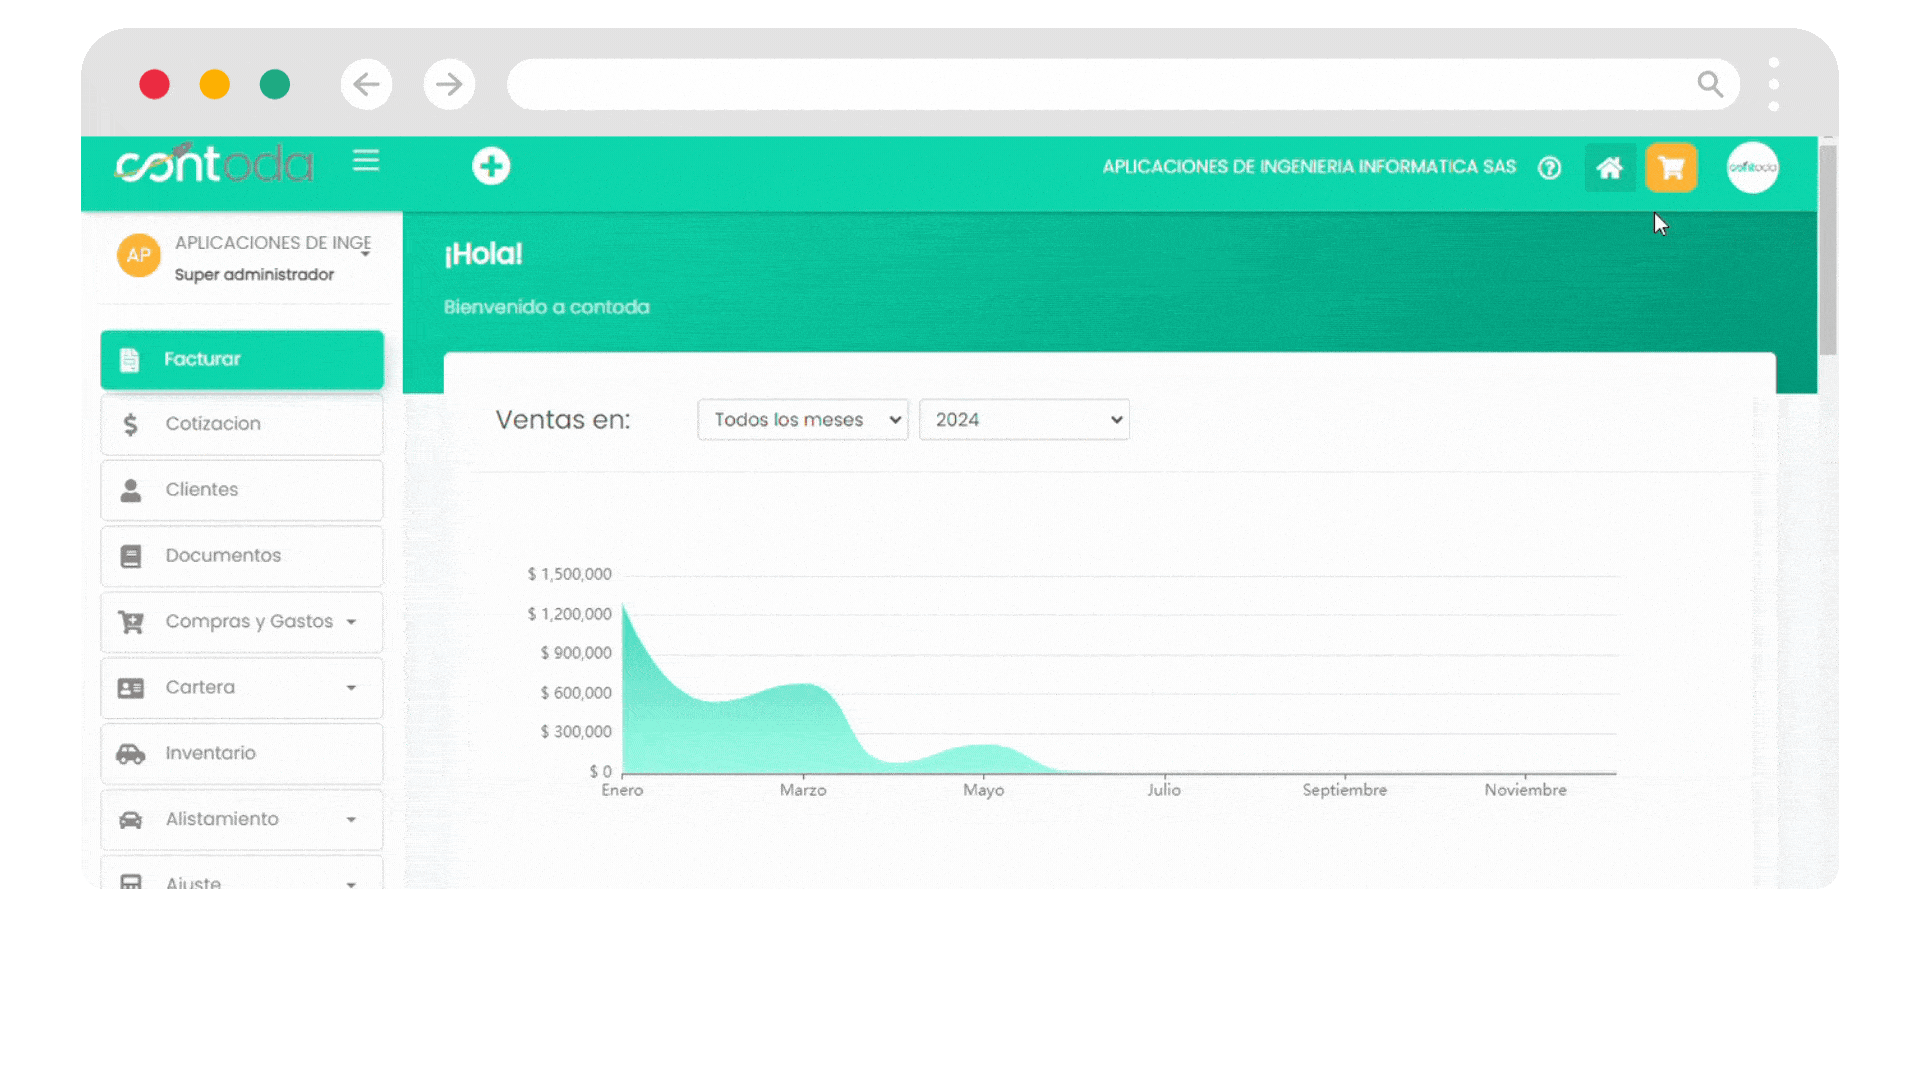The image size is (1920, 1080).
Task: Go to the Documentos section
Action: pos(242,556)
